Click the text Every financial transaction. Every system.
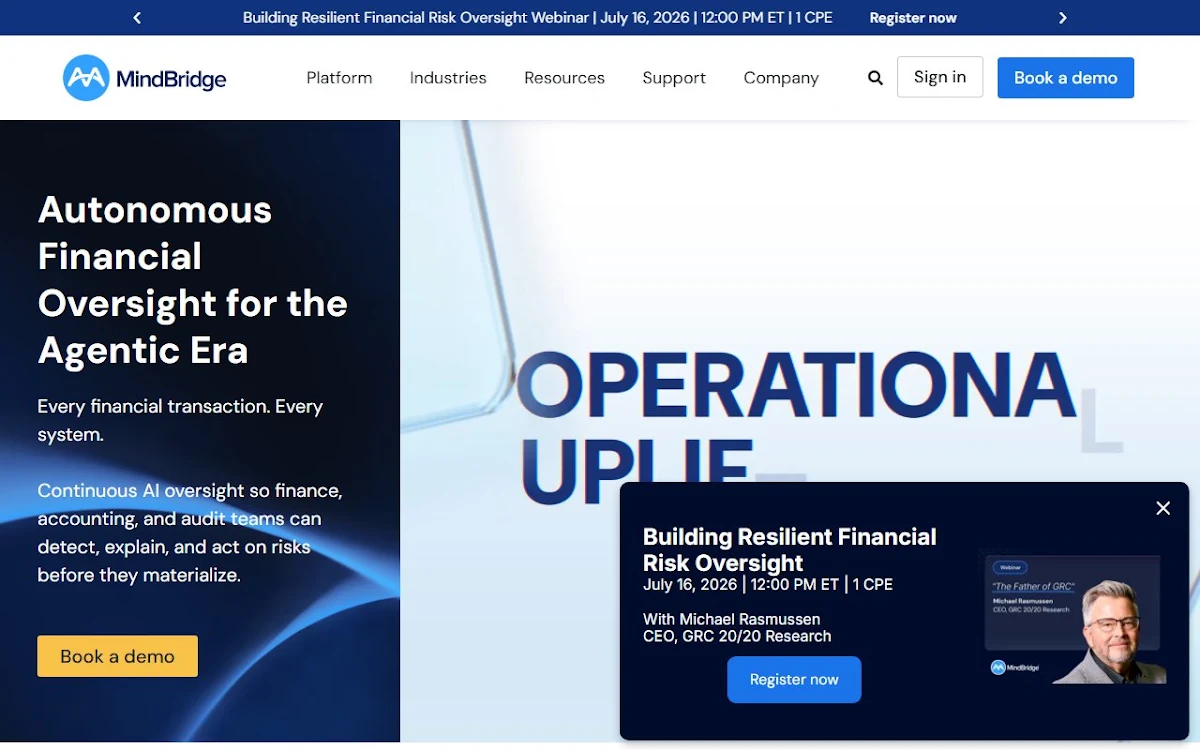This screenshot has height=750, width=1200. click(x=180, y=420)
